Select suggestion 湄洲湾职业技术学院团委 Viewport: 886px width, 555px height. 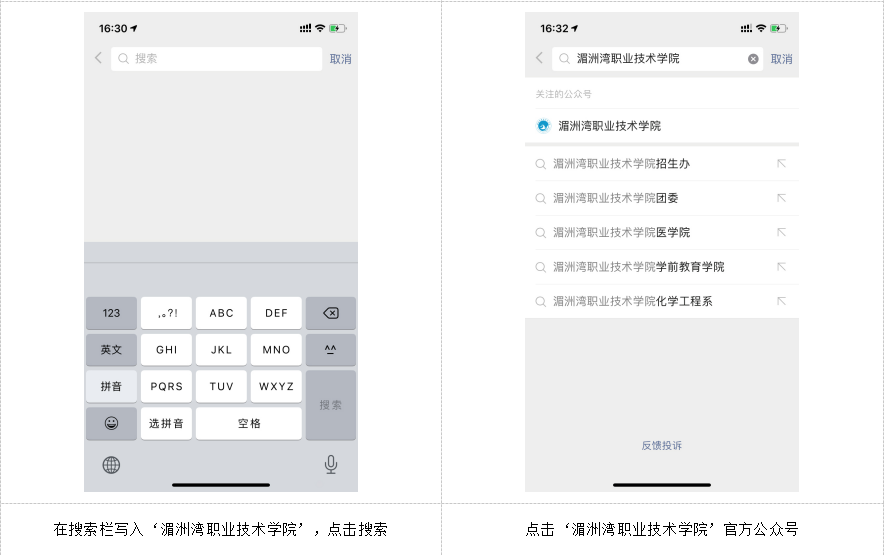click(x=662, y=198)
